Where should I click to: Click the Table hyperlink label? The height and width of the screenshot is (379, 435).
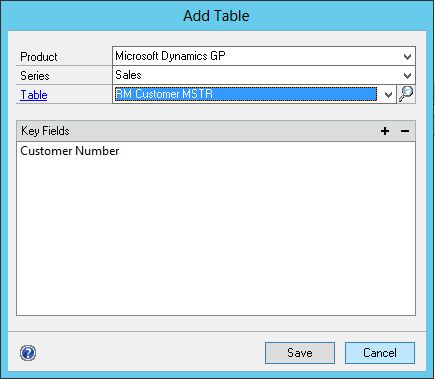34,95
